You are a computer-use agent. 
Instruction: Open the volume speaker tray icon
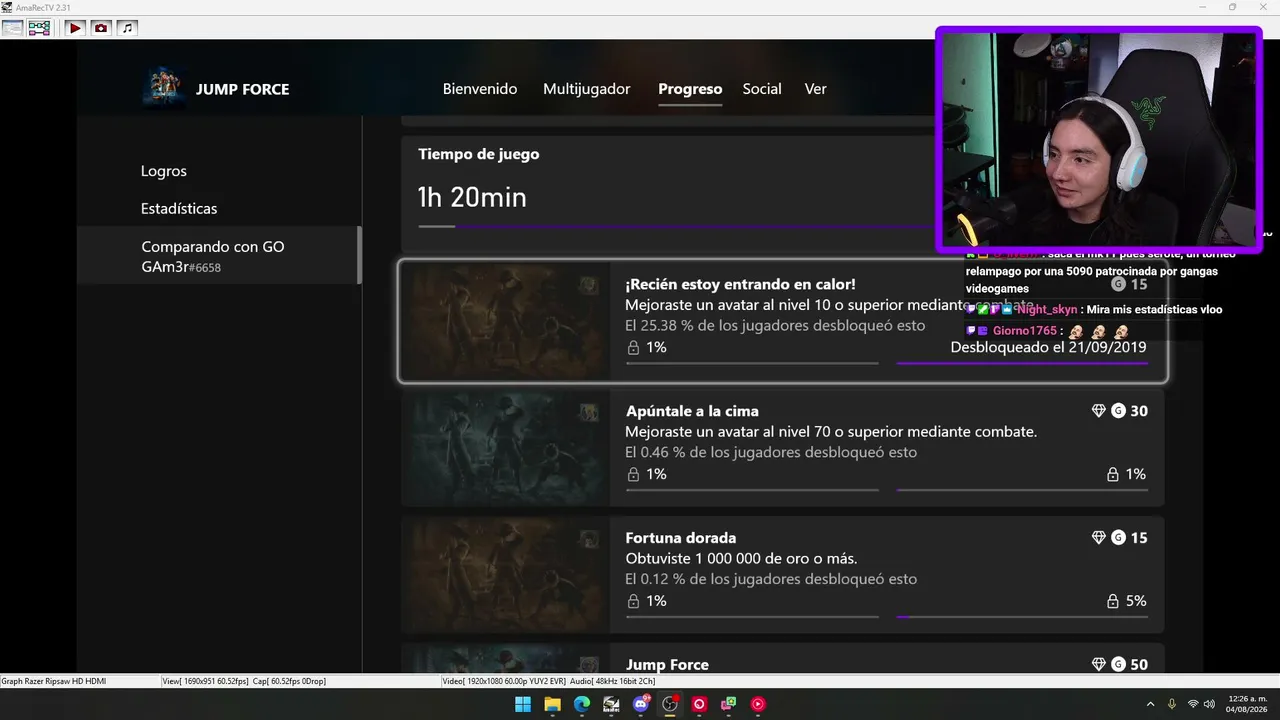tap(1210, 704)
